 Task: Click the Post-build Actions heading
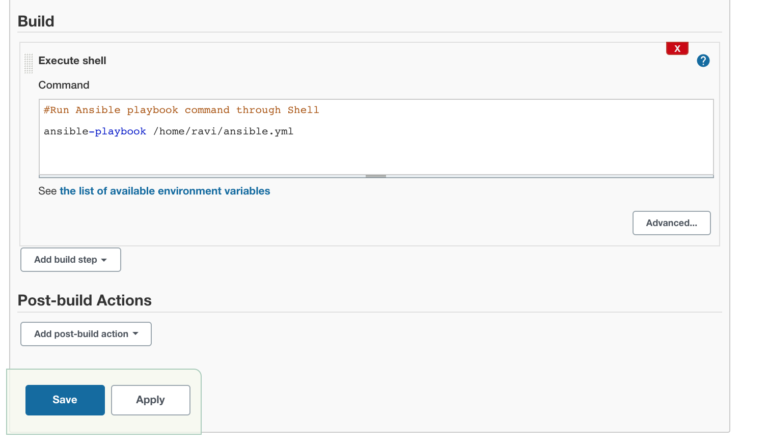85,300
